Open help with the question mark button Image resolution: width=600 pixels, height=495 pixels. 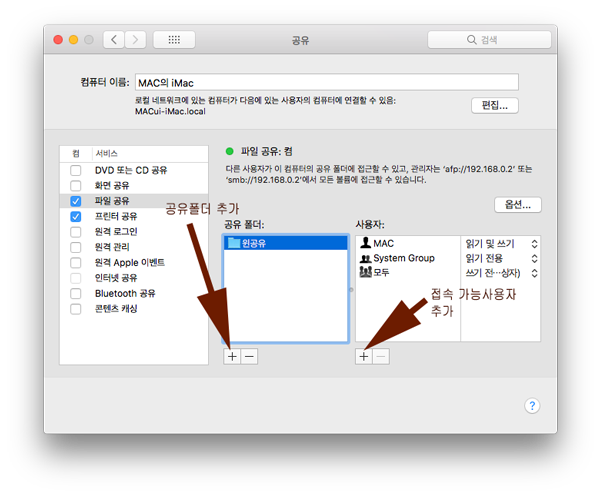point(532,405)
